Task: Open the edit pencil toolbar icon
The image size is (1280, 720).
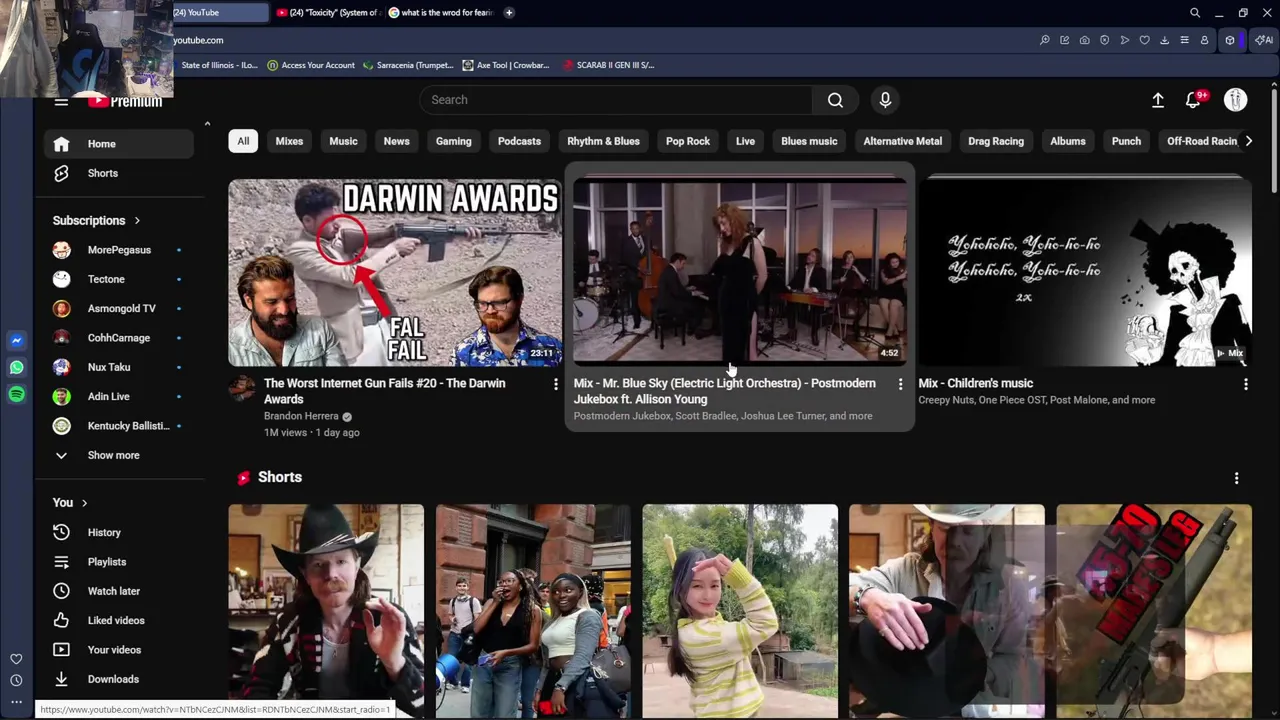Action: [x=1064, y=40]
